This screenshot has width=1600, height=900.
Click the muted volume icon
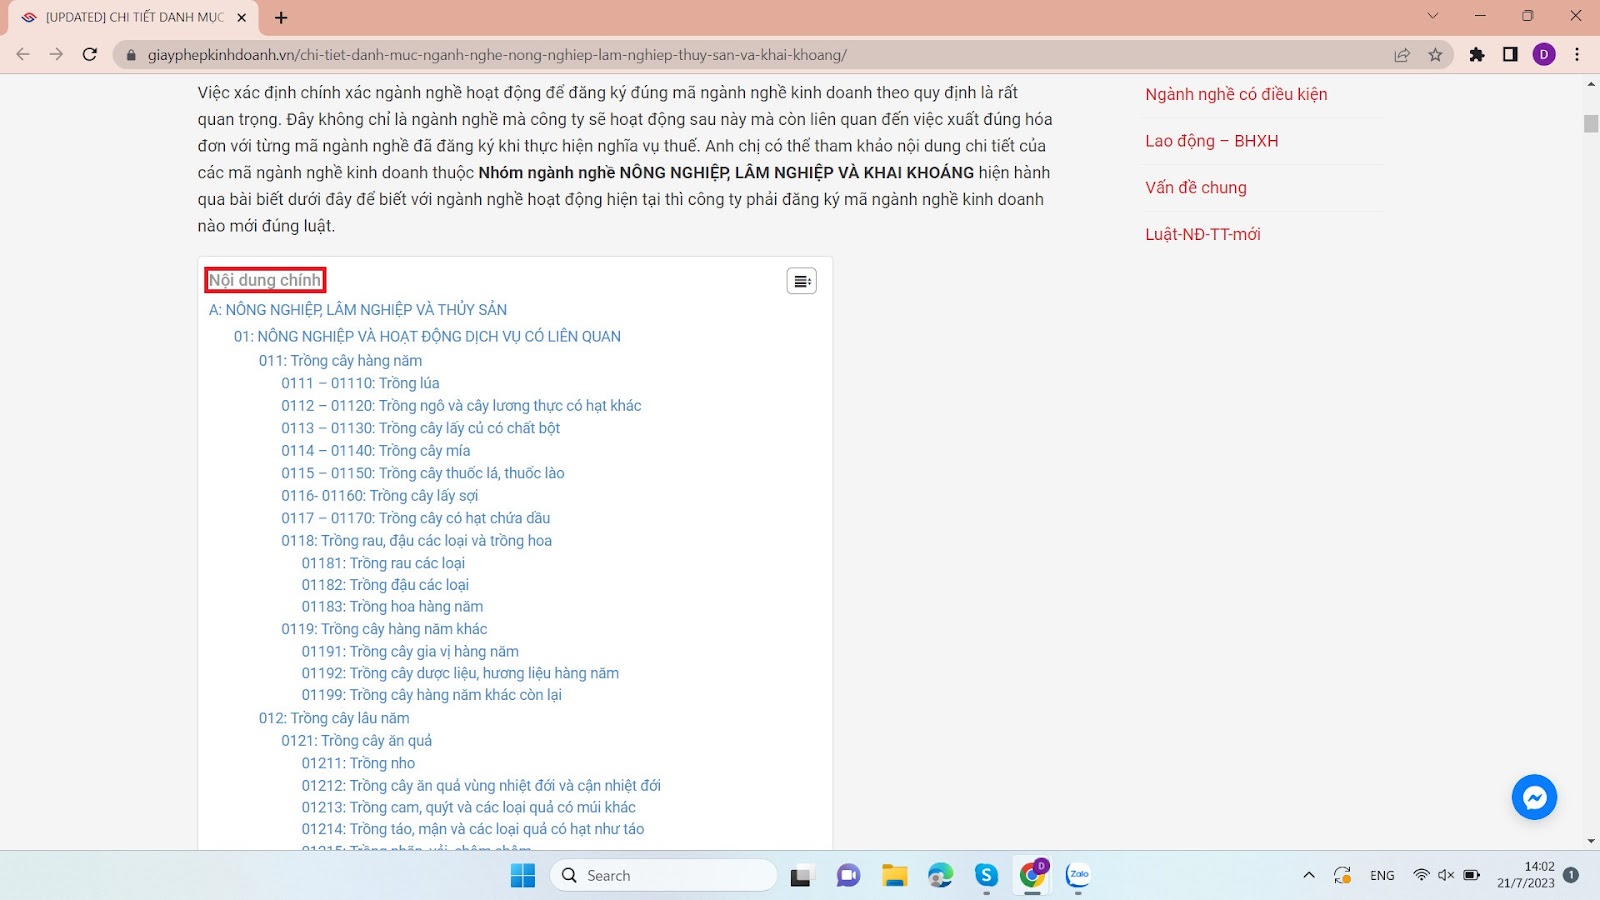click(x=1446, y=876)
